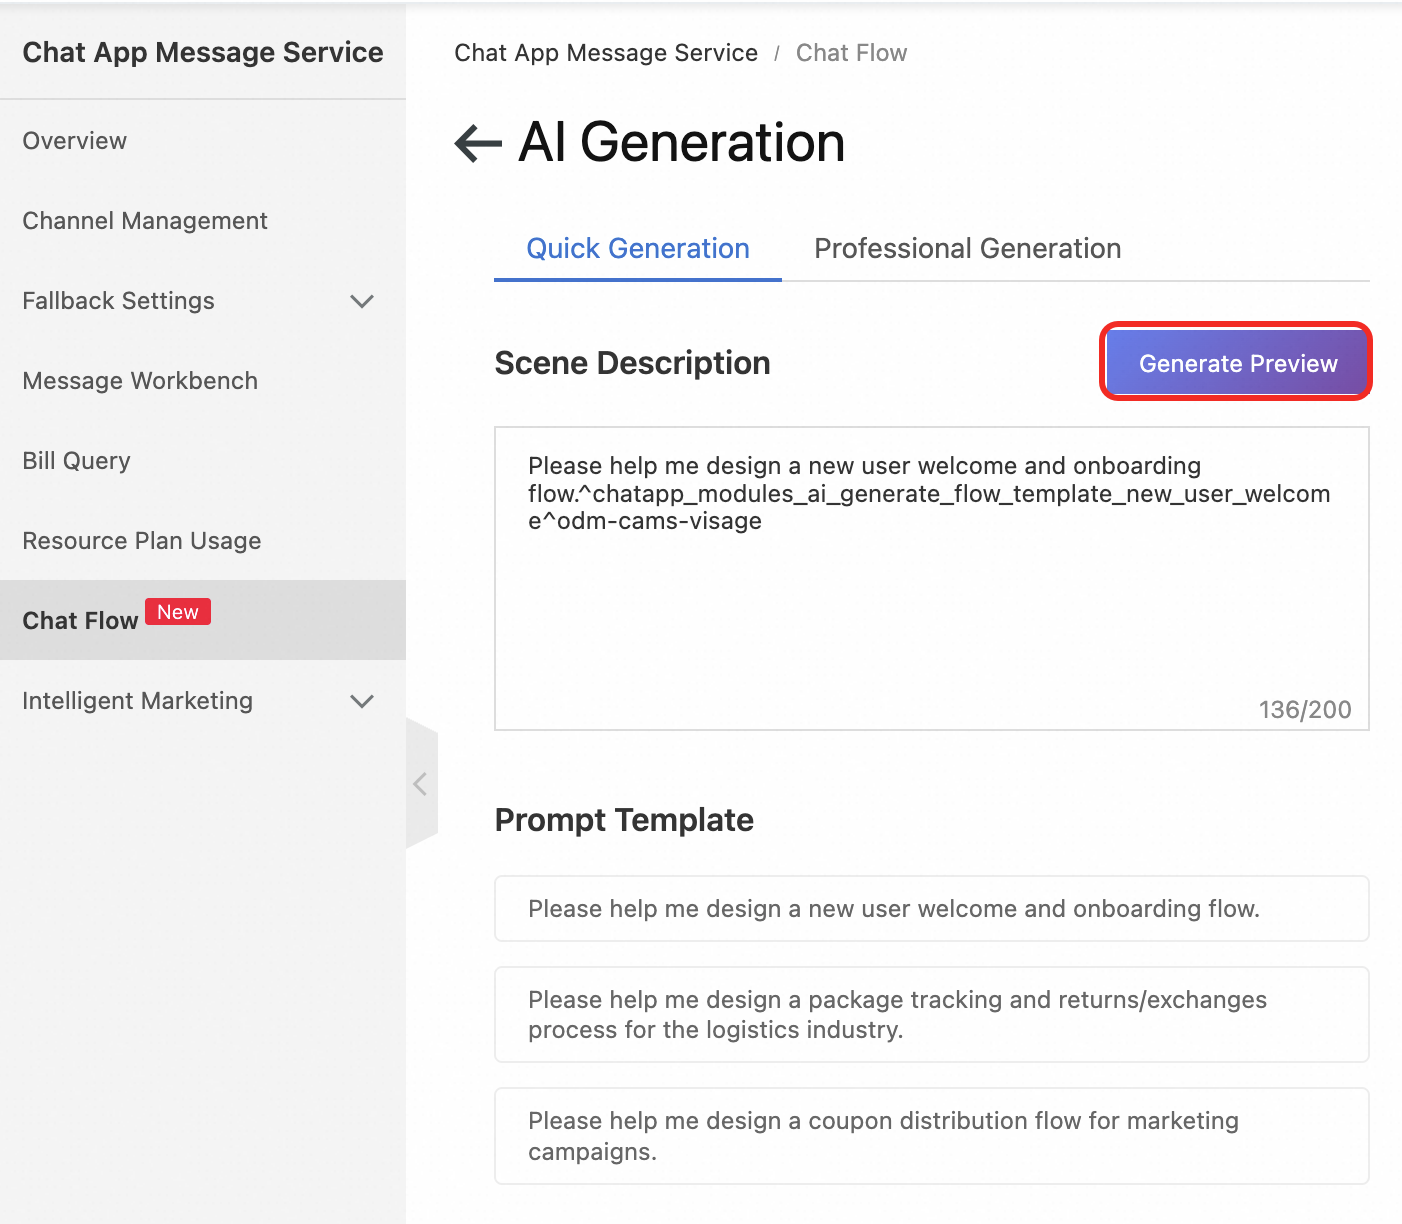Screen dimensions: 1402x1224
Task: Collapse the sidebar with the left chevron handle
Action: (x=421, y=784)
